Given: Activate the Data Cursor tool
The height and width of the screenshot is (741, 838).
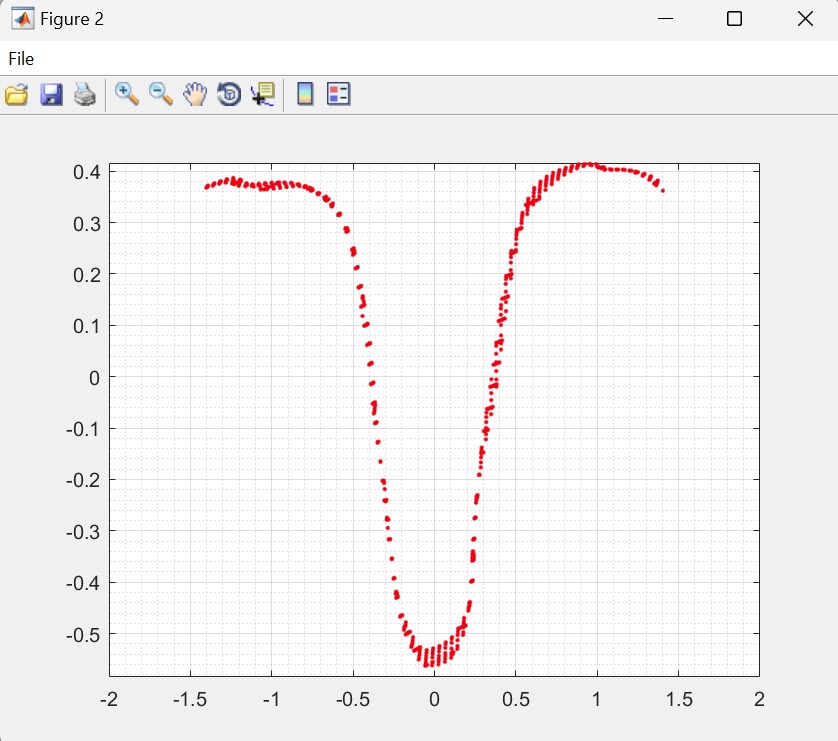Looking at the screenshot, I should coord(263,95).
